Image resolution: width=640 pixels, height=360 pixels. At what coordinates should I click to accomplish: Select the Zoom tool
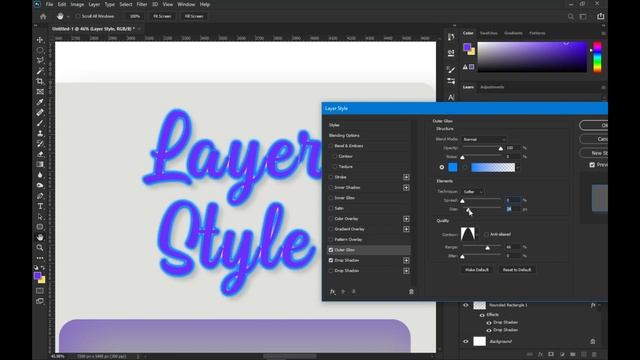(x=40, y=248)
